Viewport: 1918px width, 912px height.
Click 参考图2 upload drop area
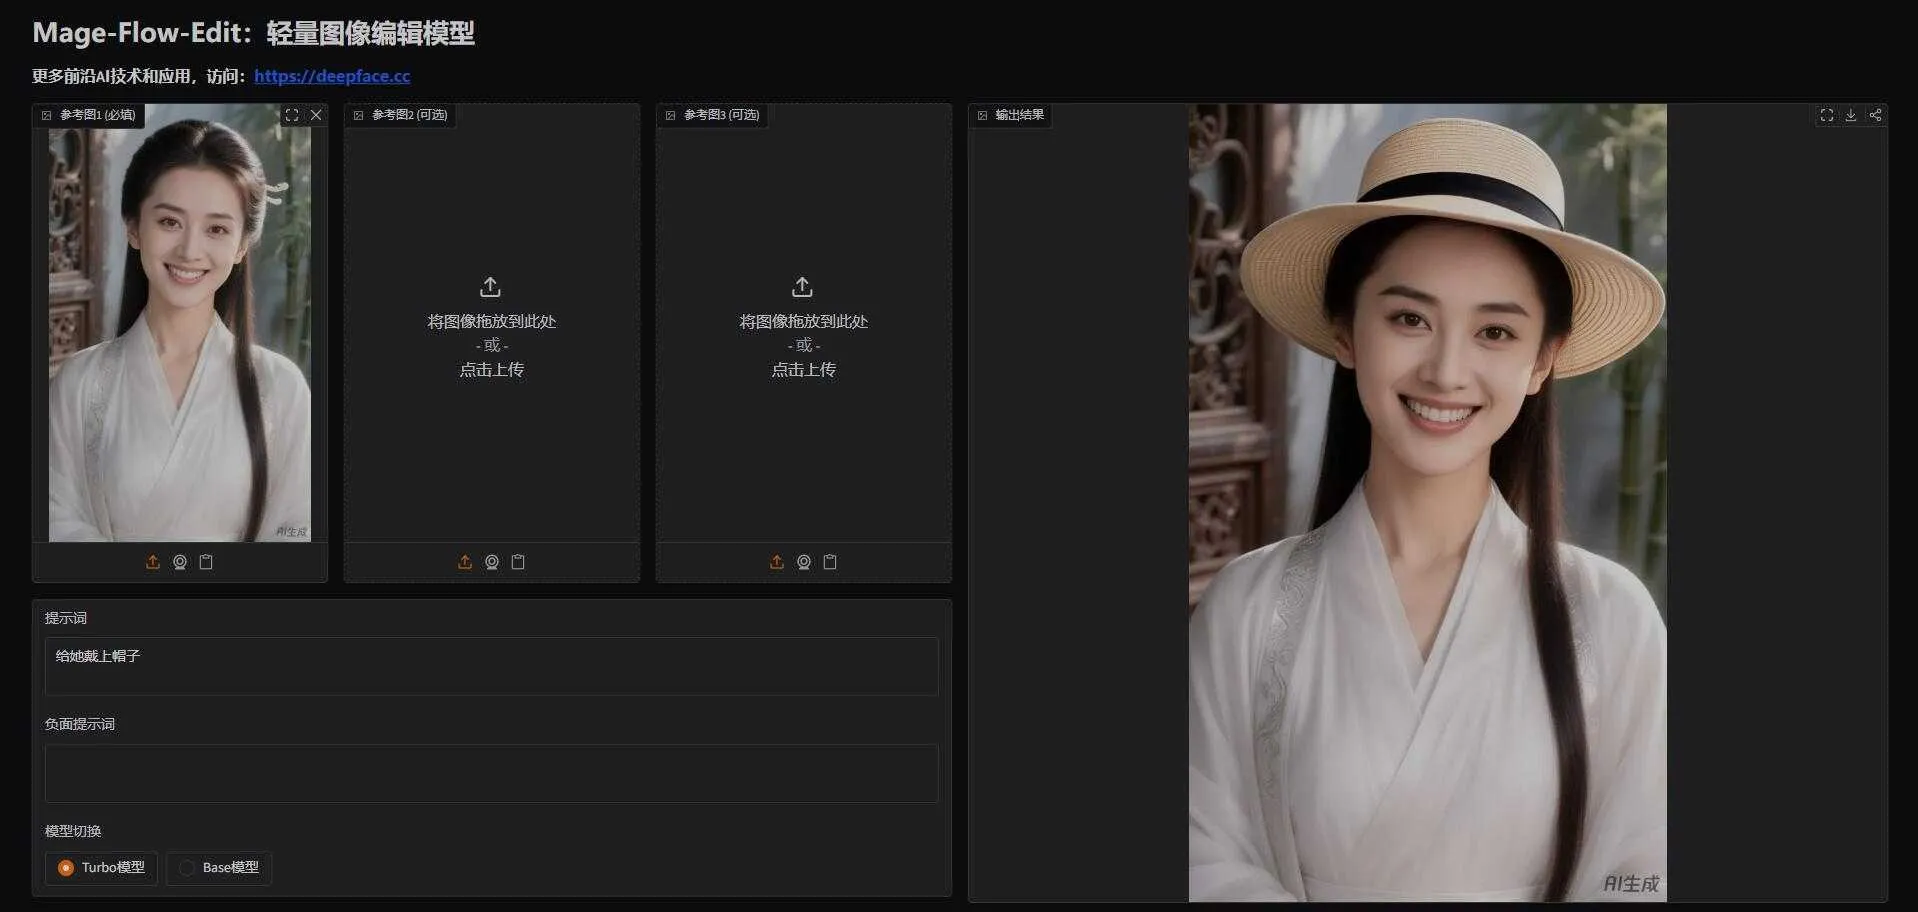[492, 328]
